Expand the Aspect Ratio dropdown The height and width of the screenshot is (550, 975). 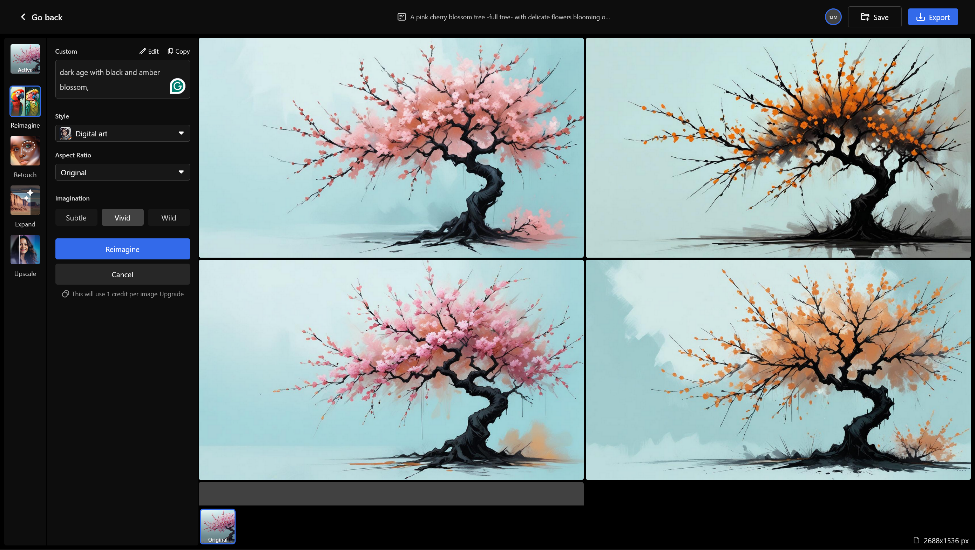coord(122,172)
